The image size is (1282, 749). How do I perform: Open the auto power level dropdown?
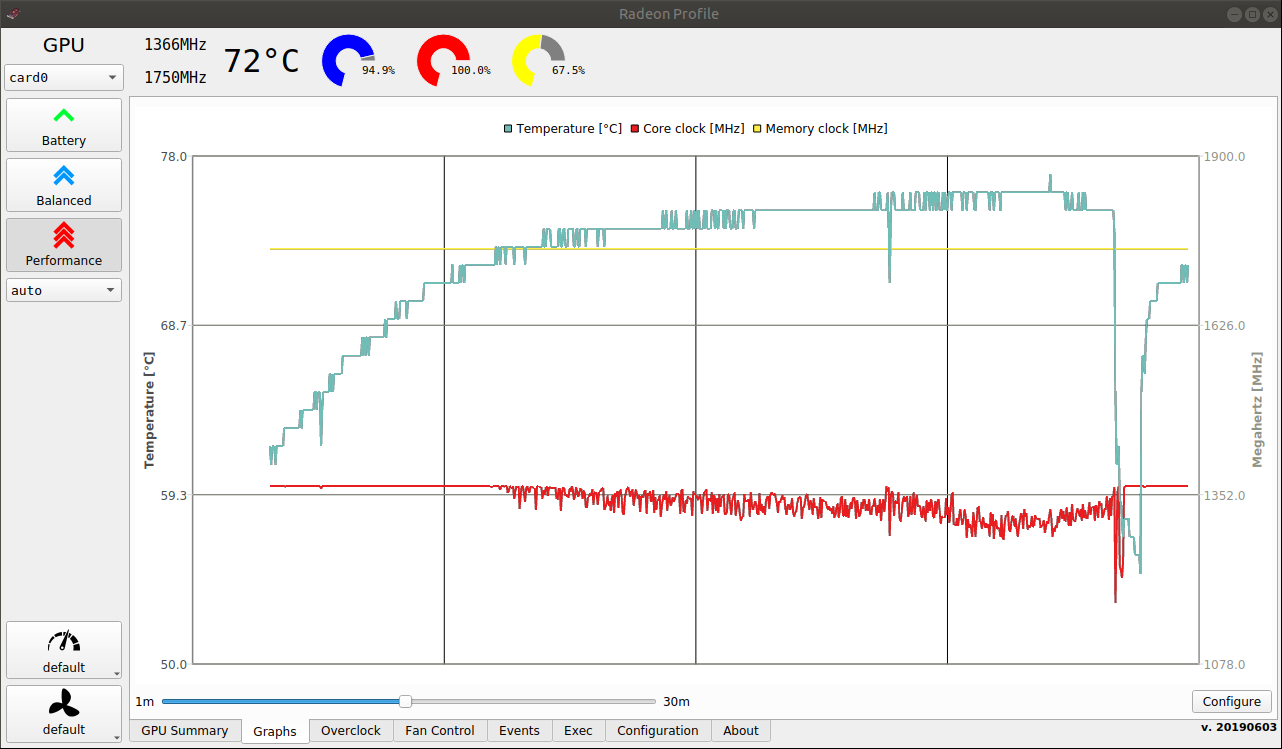(x=64, y=290)
